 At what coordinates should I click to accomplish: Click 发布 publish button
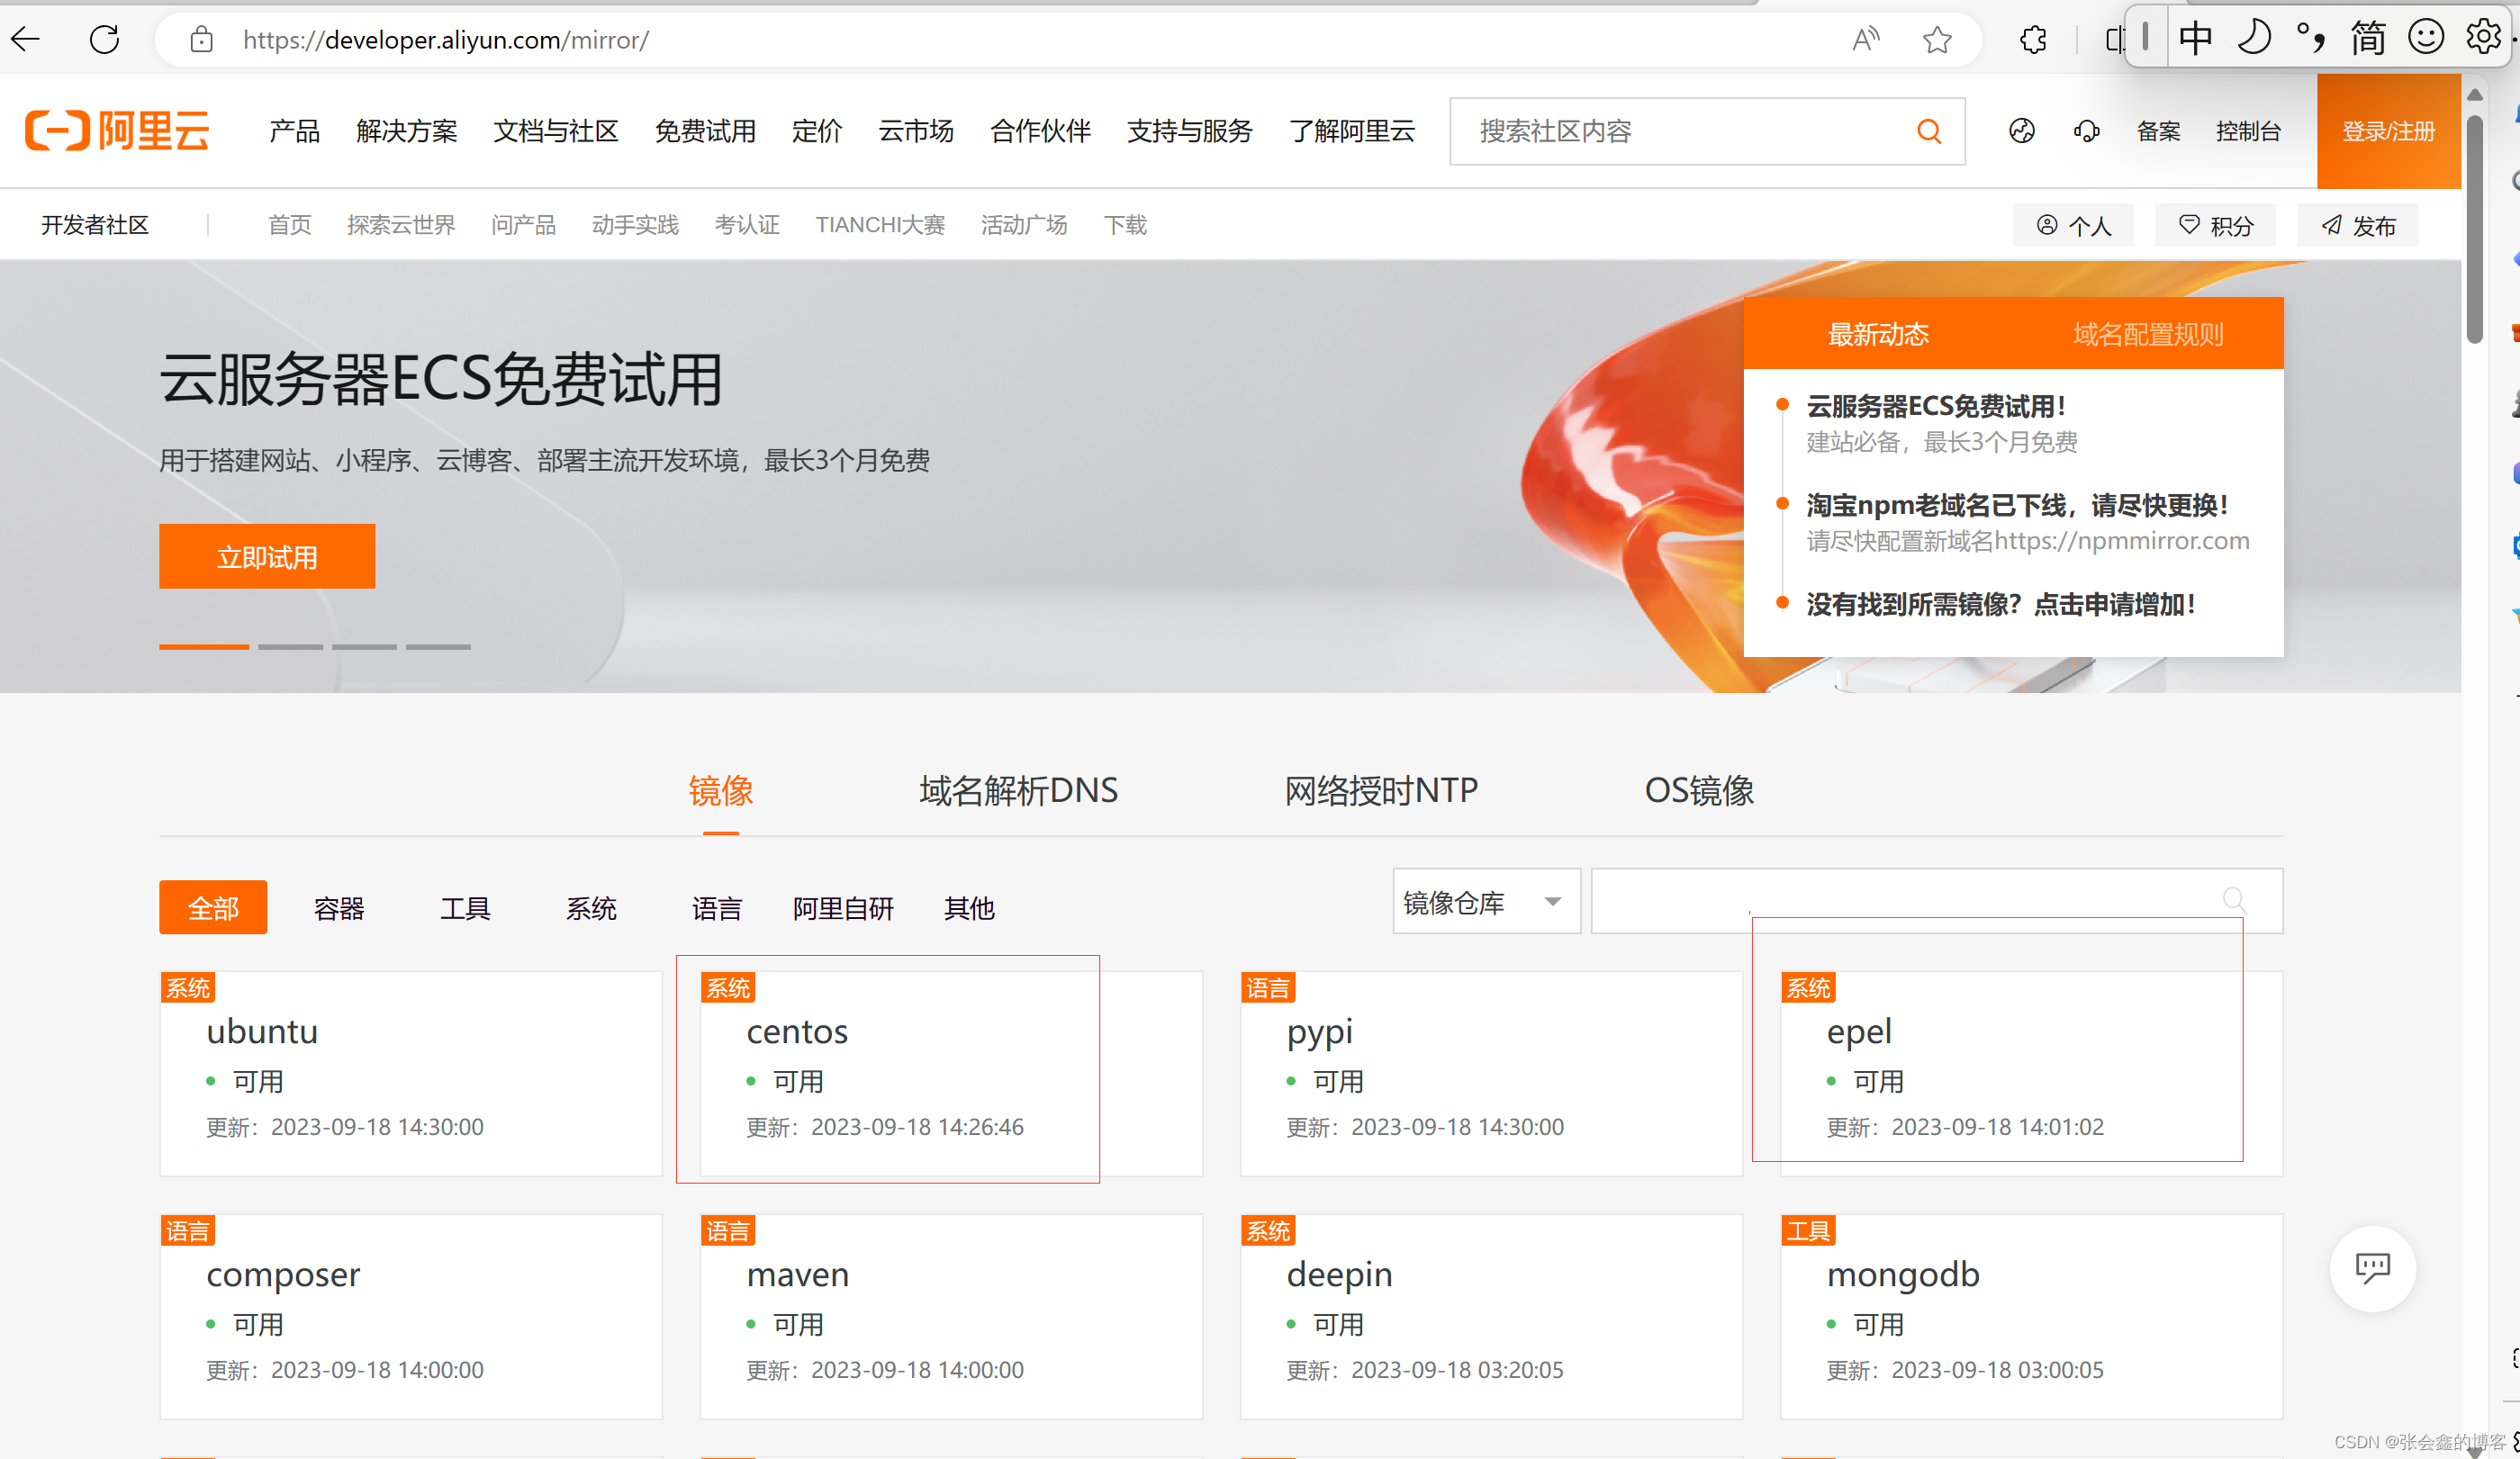click(x=2358, y=225)
